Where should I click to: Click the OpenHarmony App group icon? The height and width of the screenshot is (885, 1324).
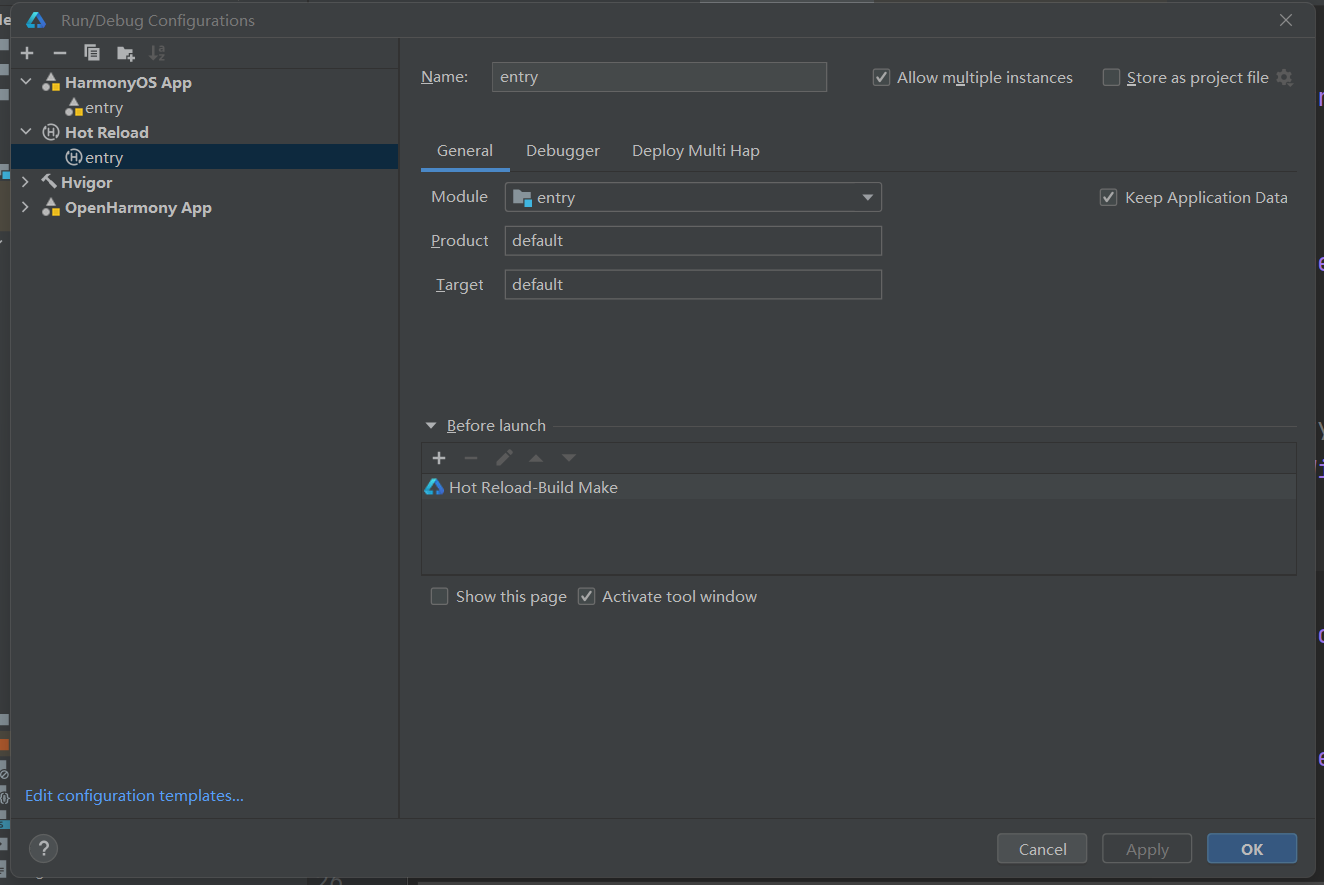pyautogui.click(x=51, y=208)
